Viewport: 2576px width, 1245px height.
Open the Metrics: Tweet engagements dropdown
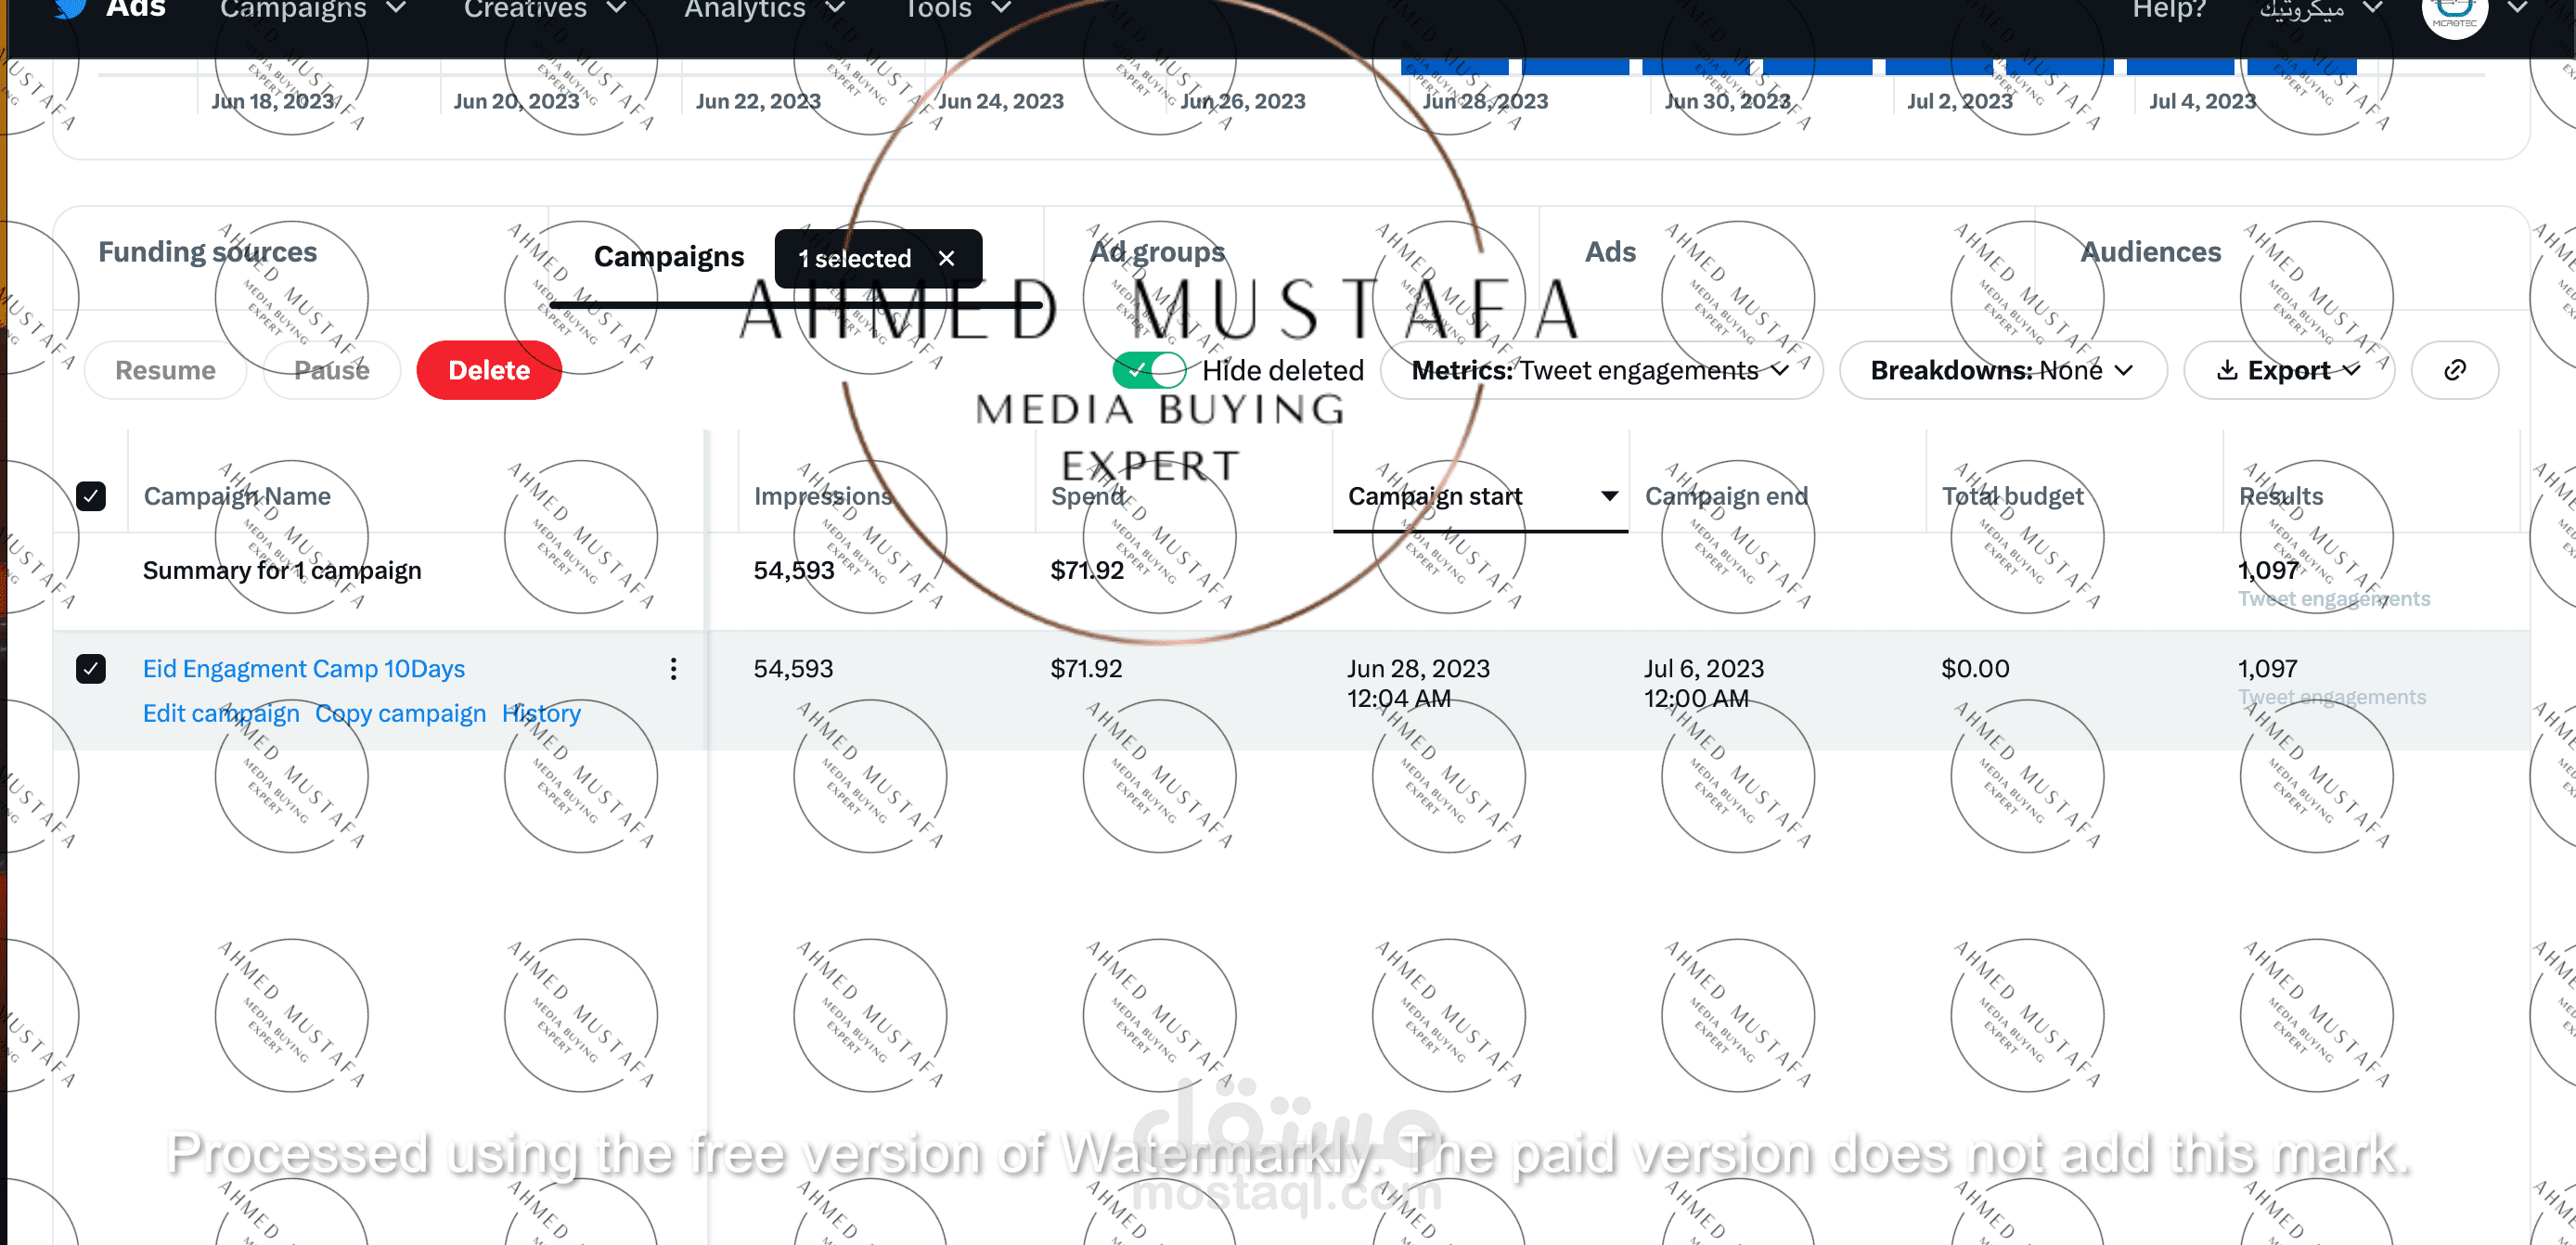1601,370
